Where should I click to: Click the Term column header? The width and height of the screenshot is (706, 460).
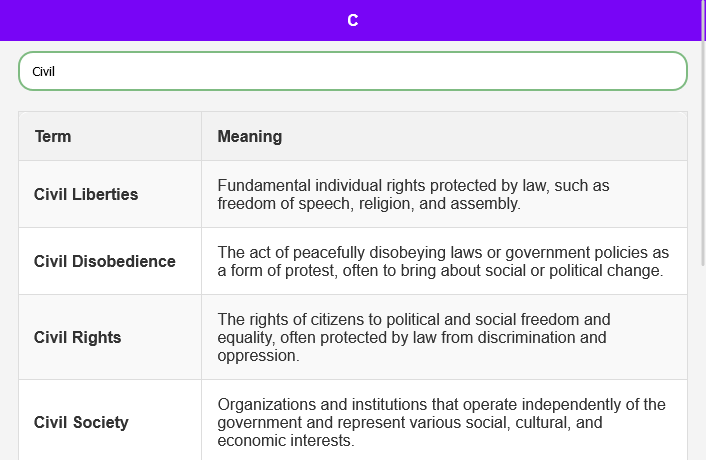click(53, 136)
